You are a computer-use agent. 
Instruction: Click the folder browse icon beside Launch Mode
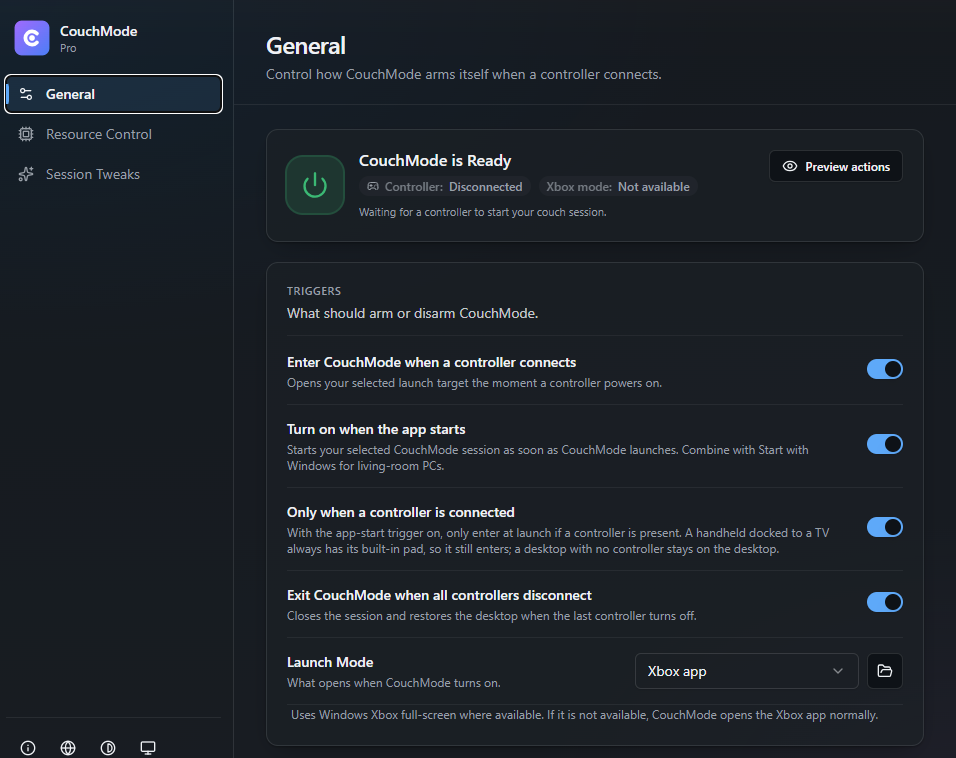[885, 671]
